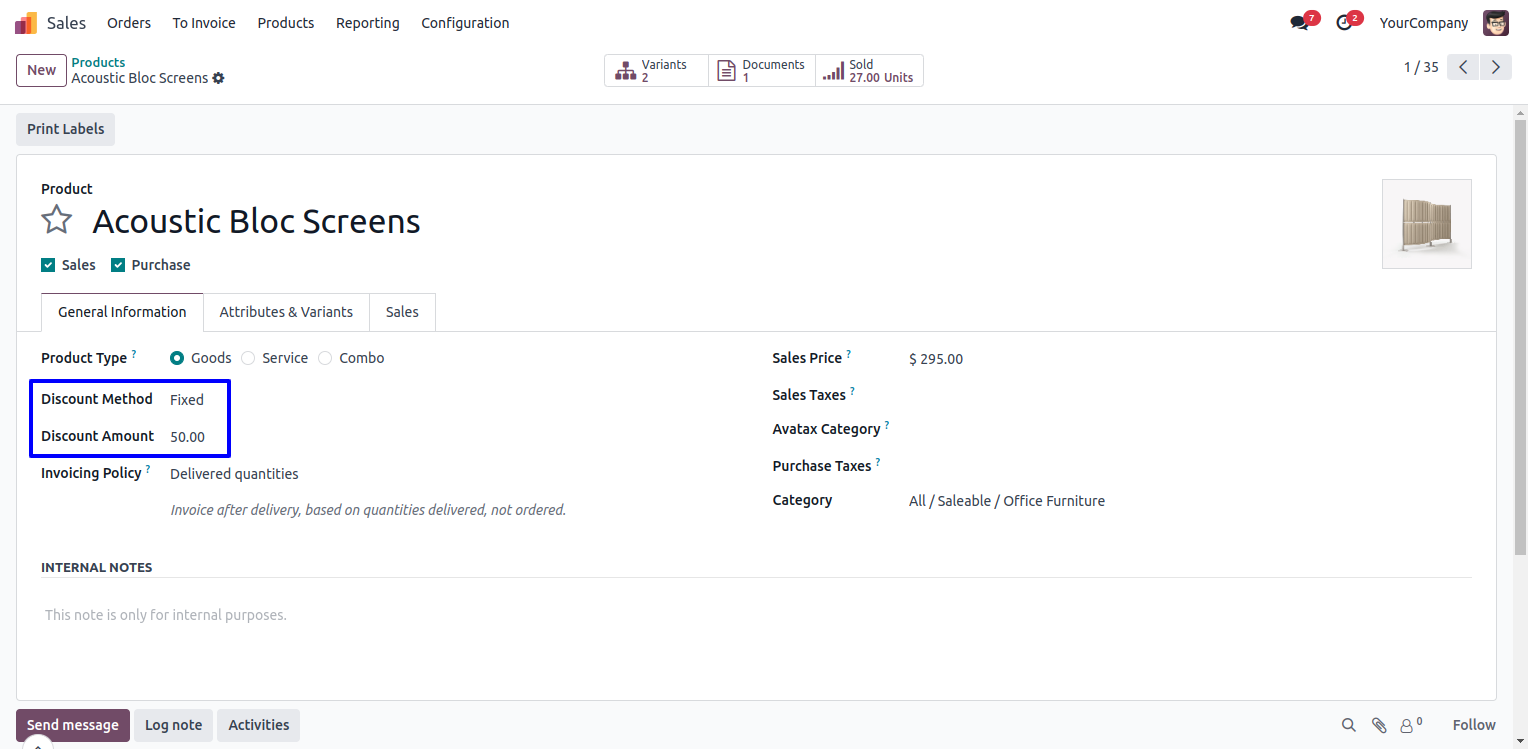Select the Combo product type
This screenshot has width=1528, height=749.
[x=325, y=358]
